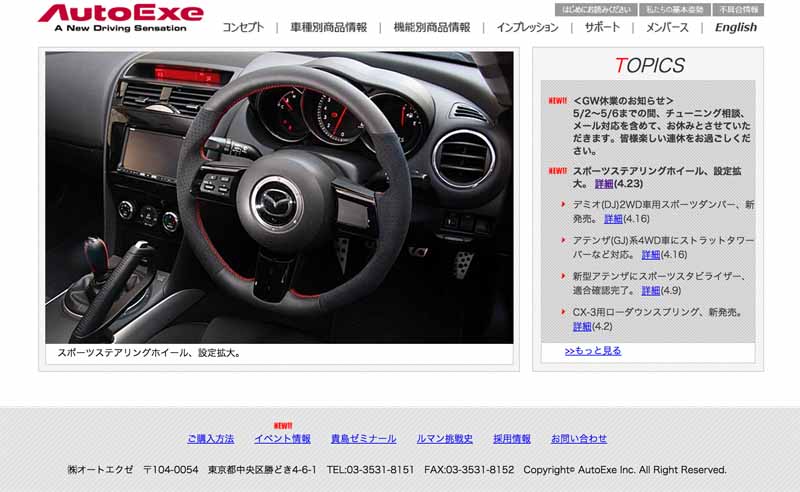Image resolution: width=800 pixels, height=492 pixels.
Task: Open the インプレッション menu item
Action: [x=527, y=27]
